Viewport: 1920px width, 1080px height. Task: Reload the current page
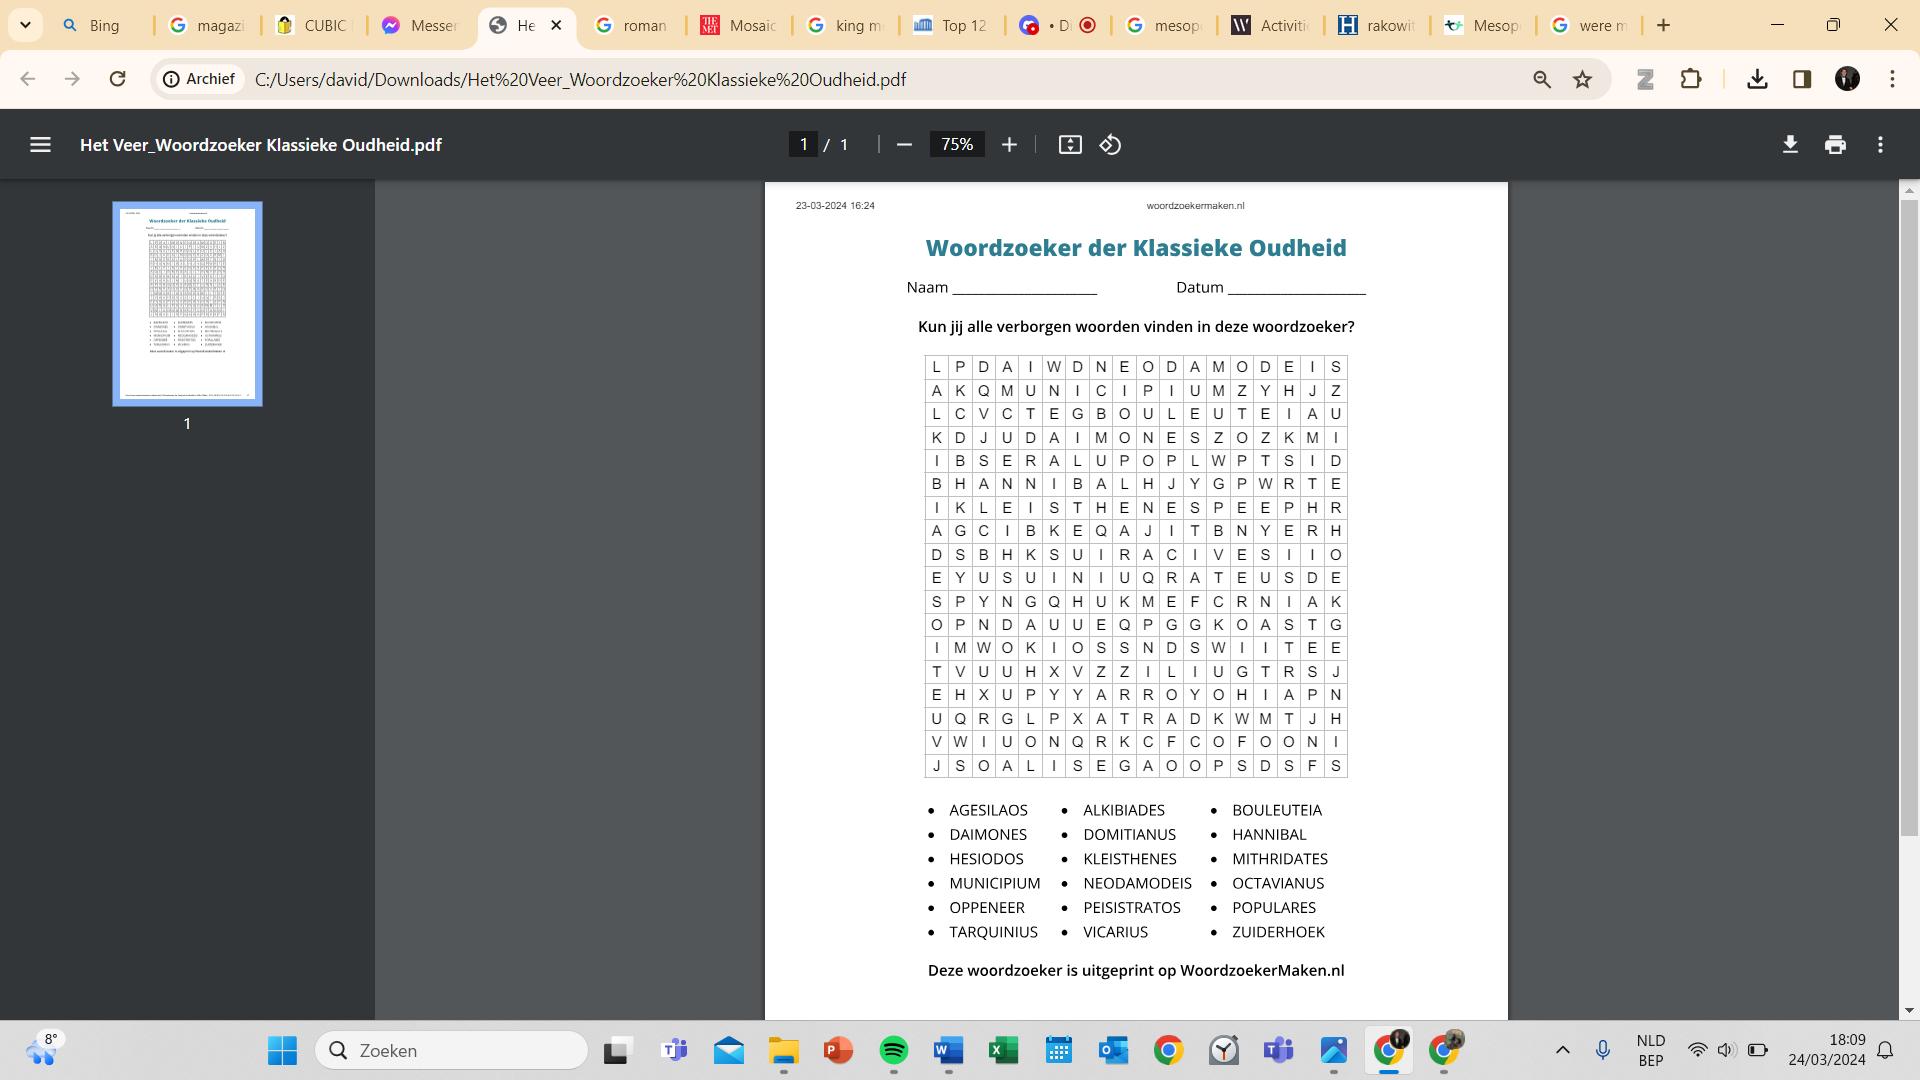pyautogui.click(x=117, y=79)
